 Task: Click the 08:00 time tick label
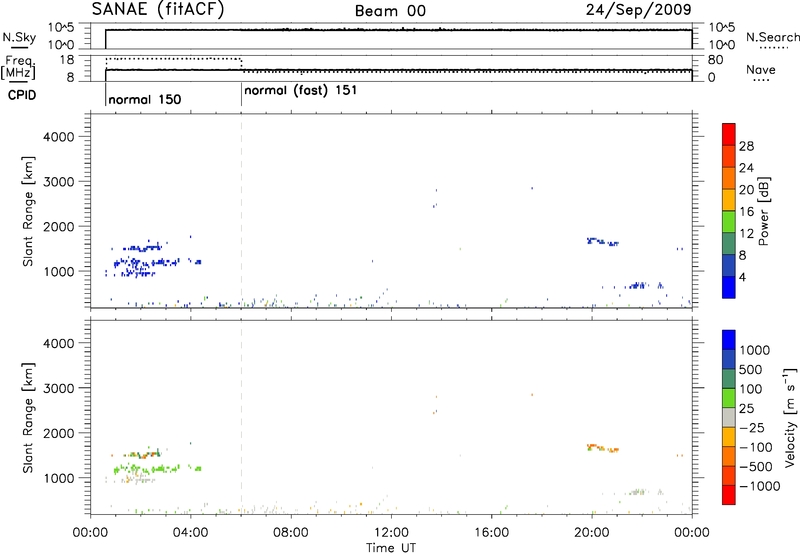click(291, 533)
